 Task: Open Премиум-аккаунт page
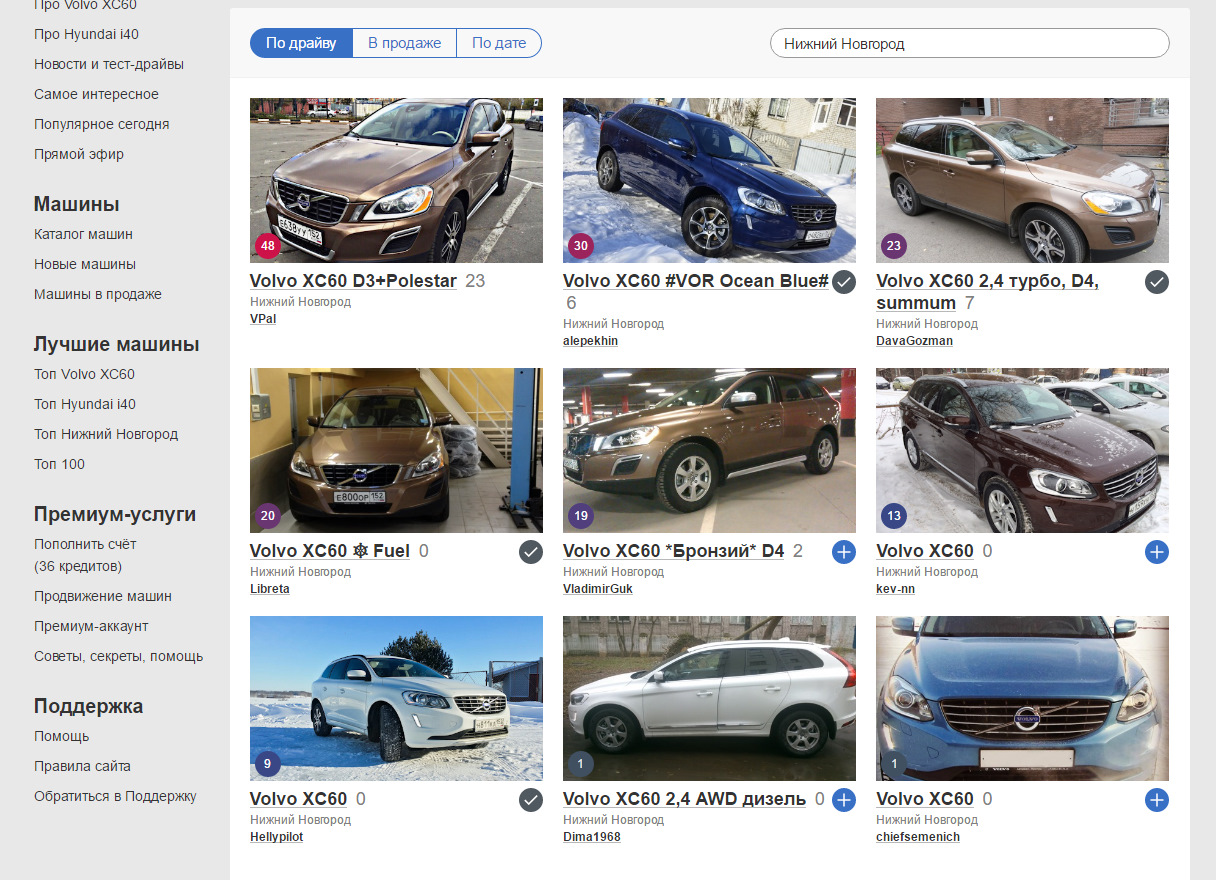pos(91,626)
